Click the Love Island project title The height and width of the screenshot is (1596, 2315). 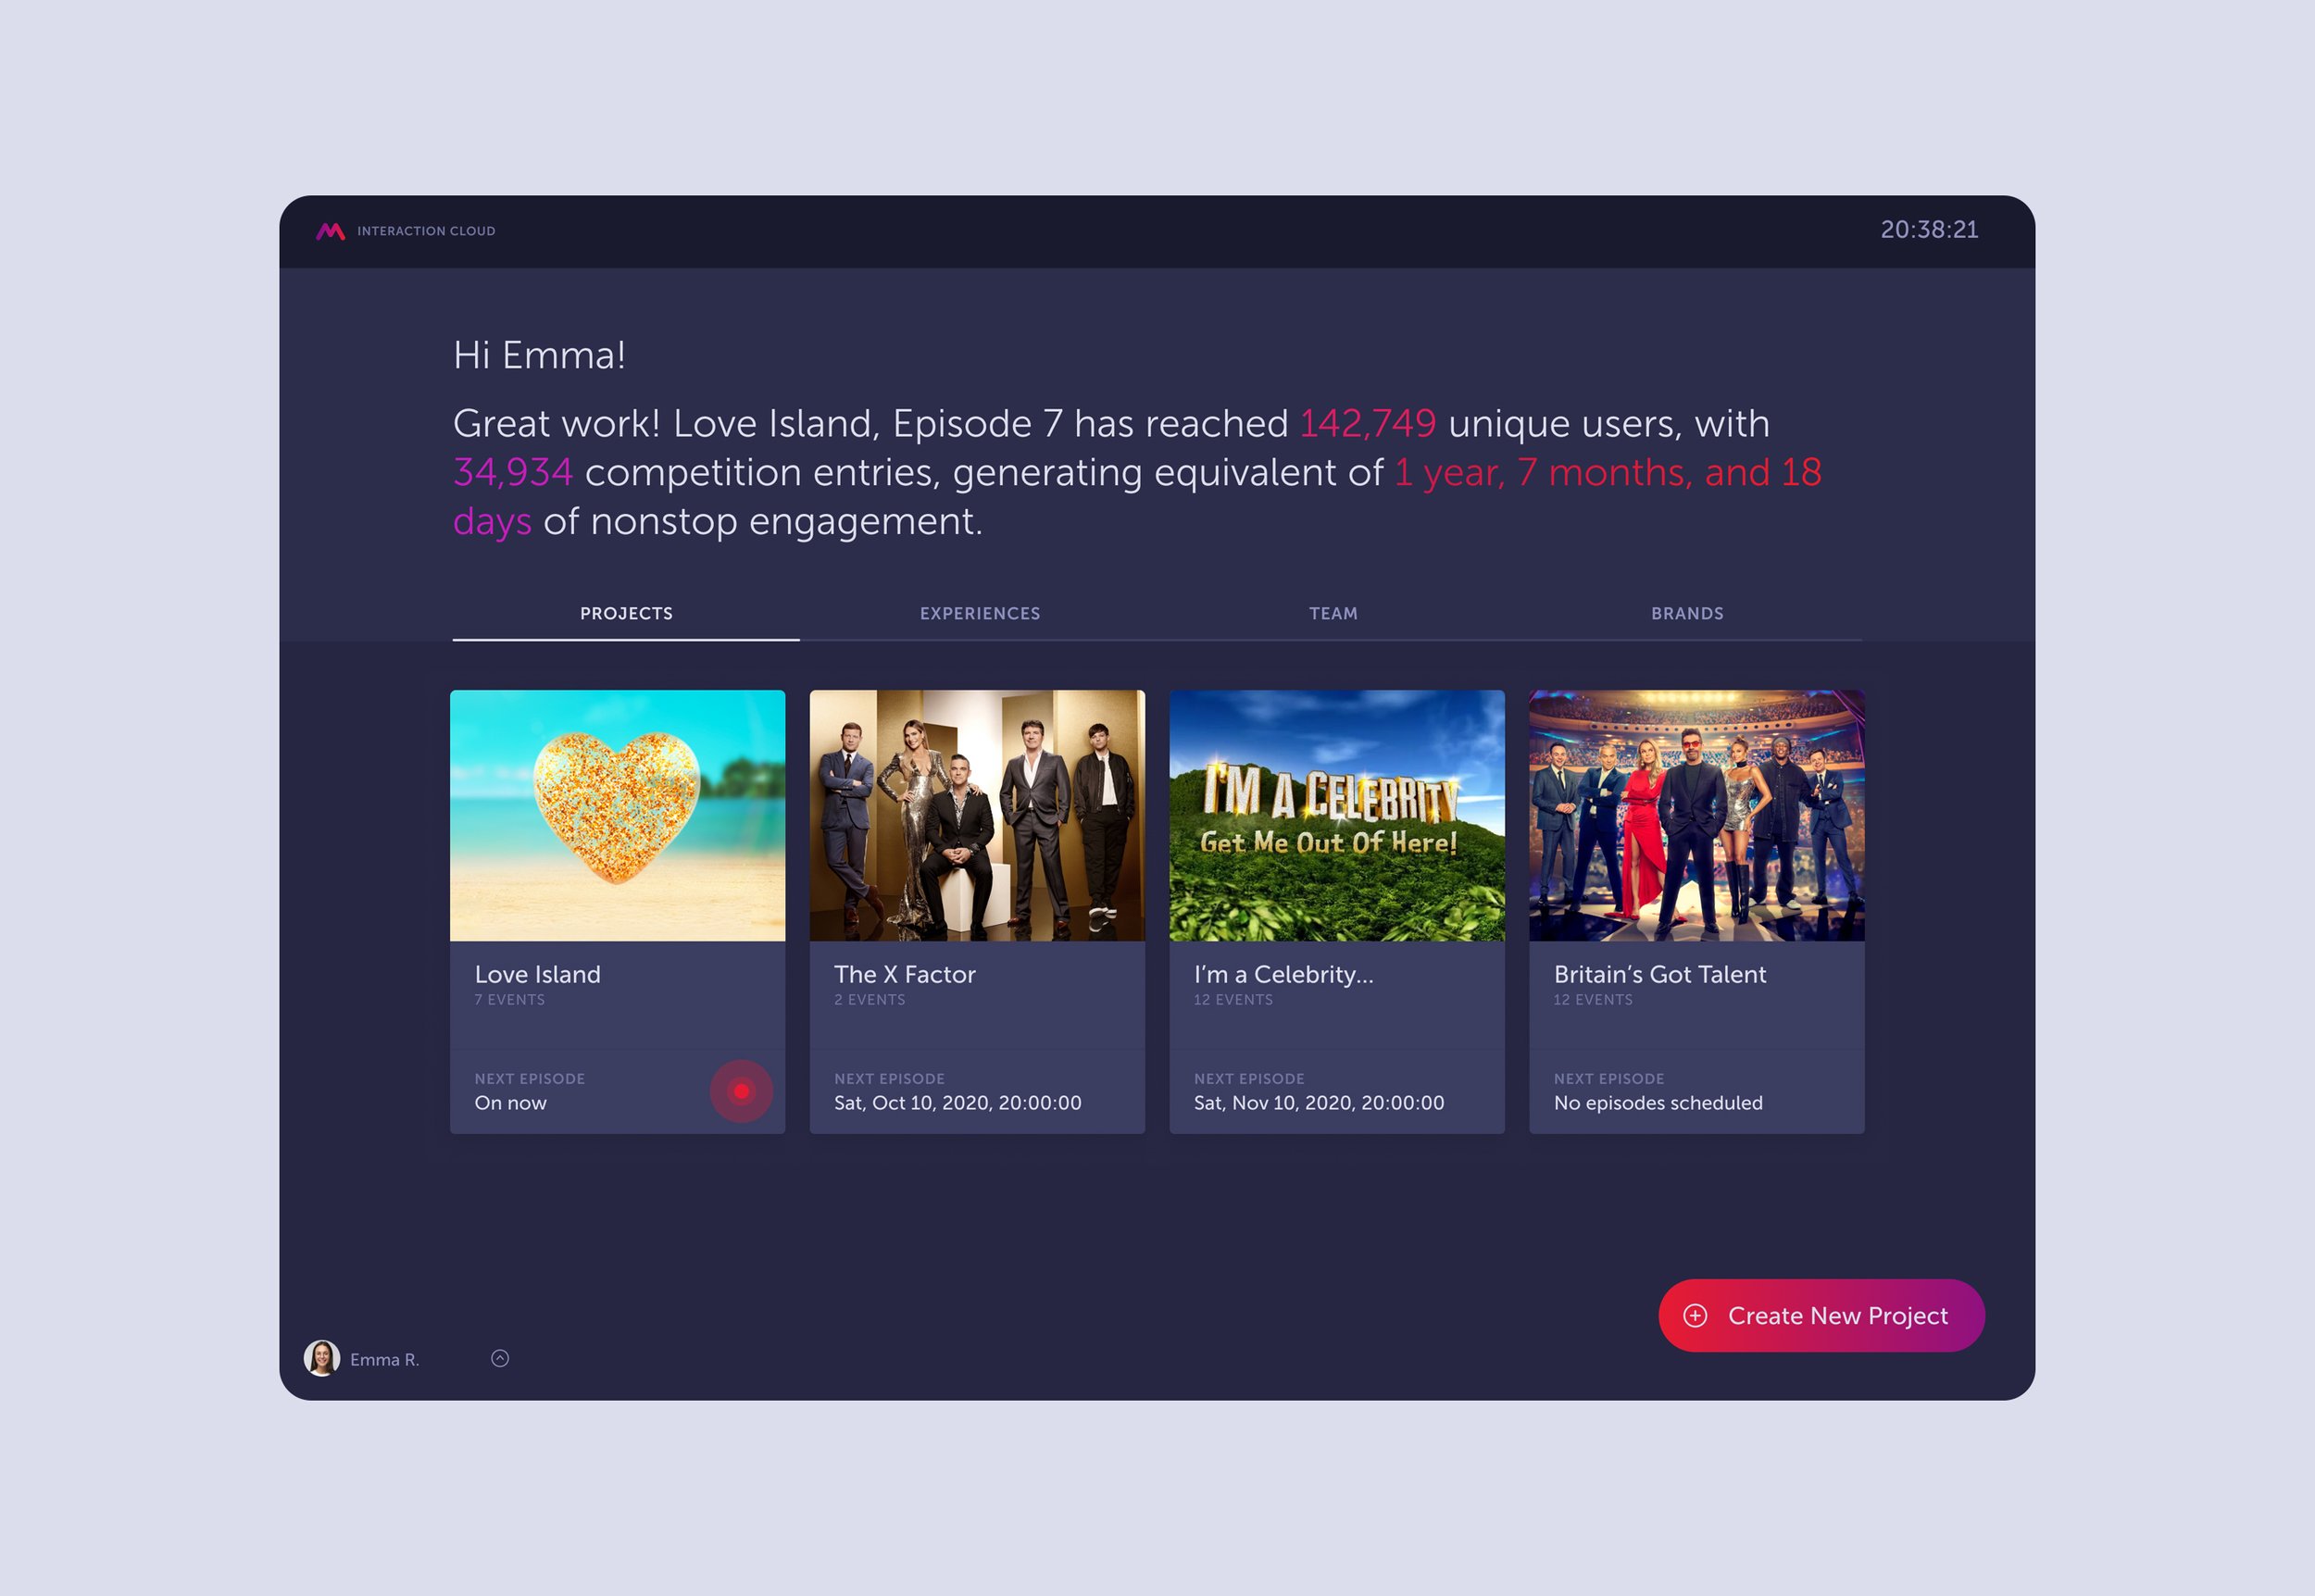(537, 974)
